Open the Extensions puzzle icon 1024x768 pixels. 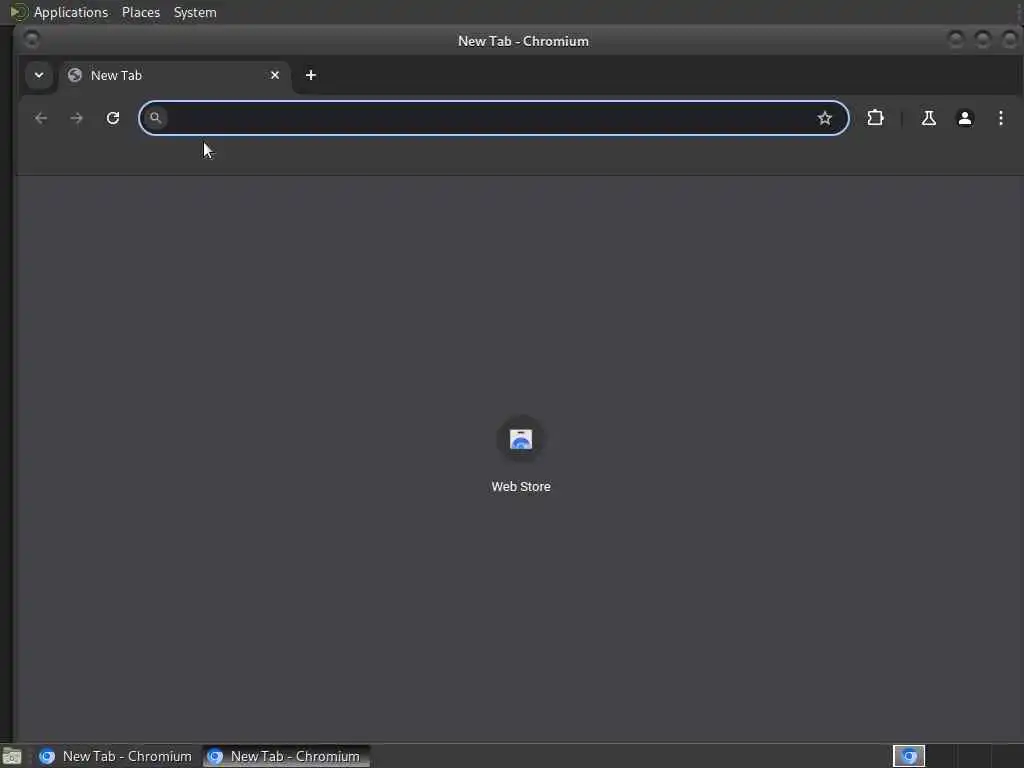(875, 118)
